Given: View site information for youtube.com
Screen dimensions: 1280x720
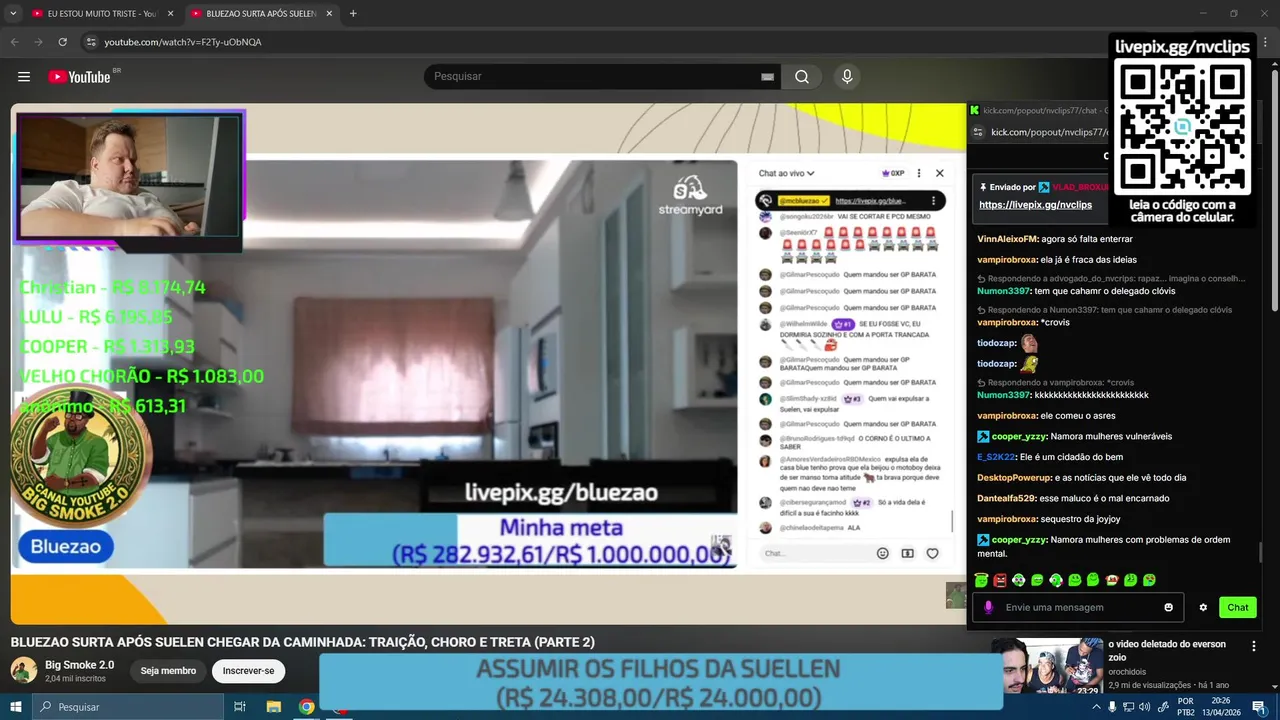Looking at the screenshot, I should 91,42.
